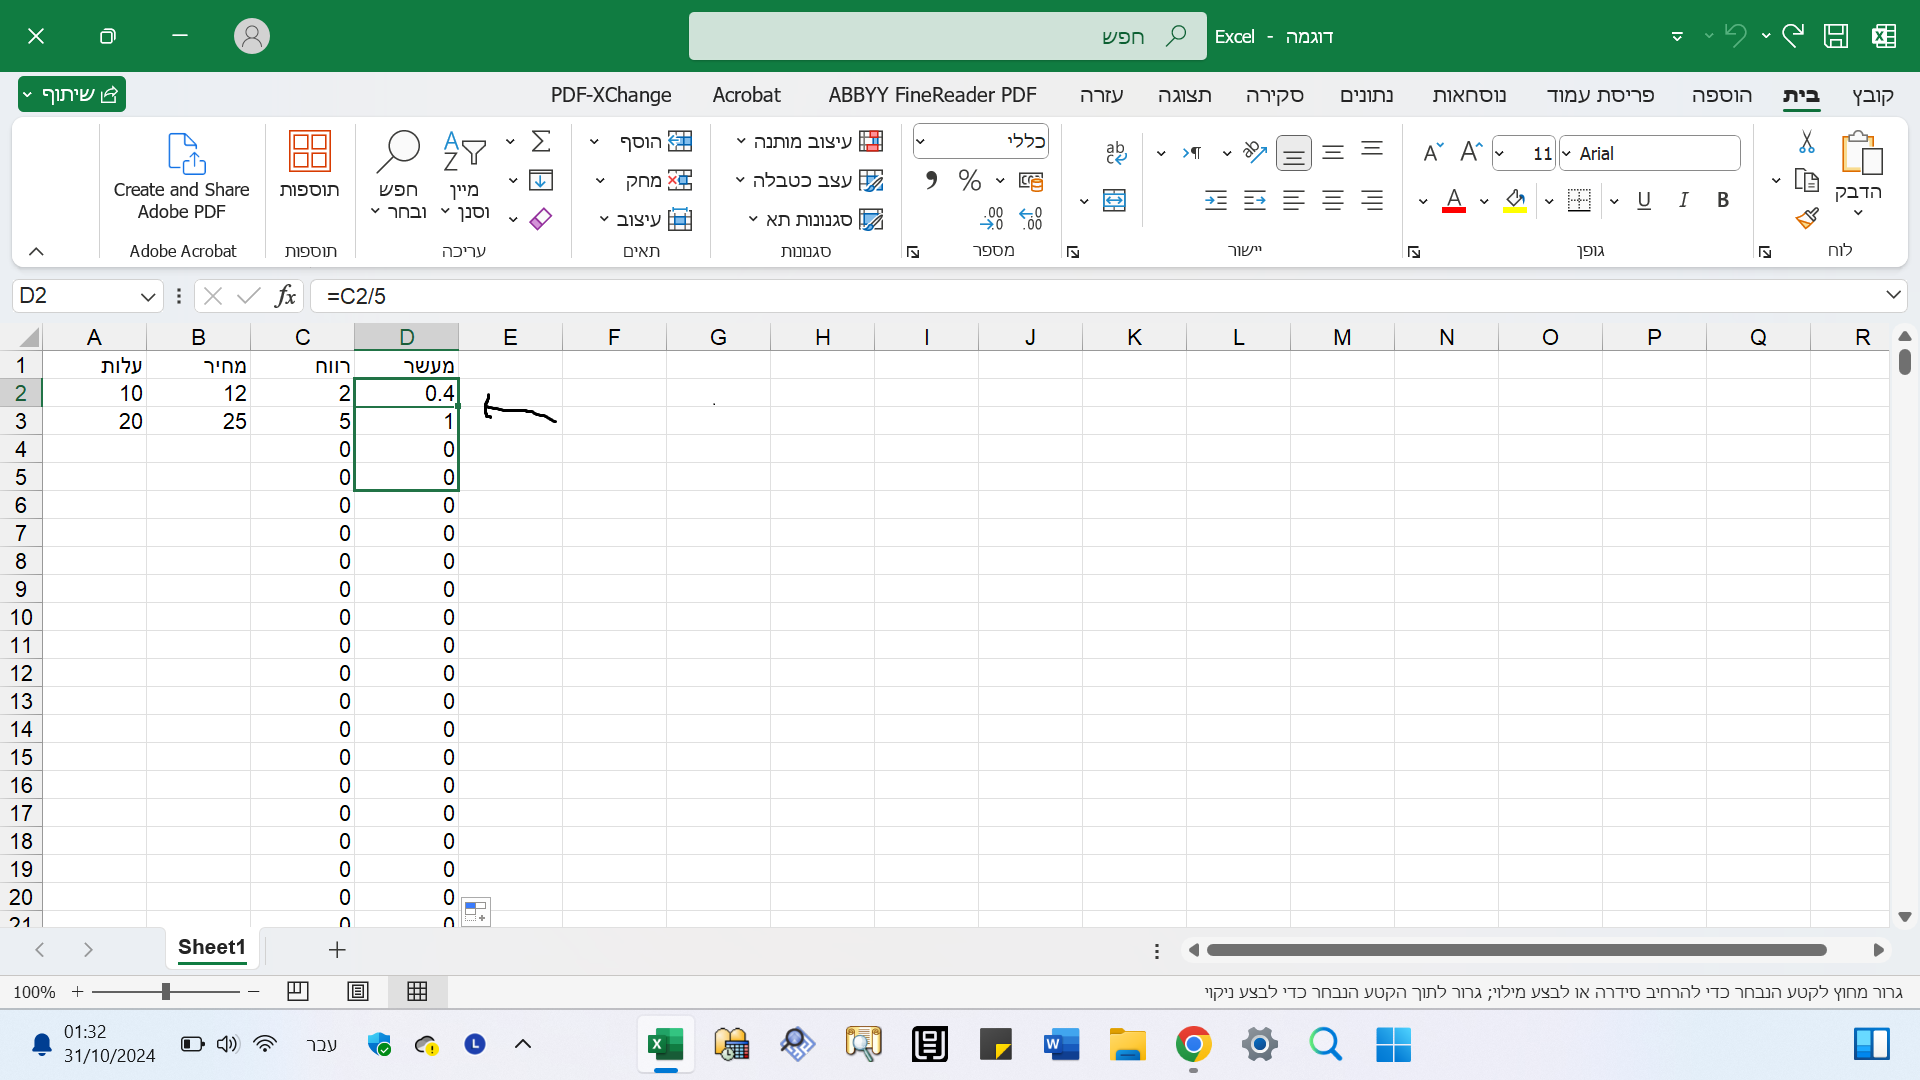Toggle align text left

click(1294, 200)
